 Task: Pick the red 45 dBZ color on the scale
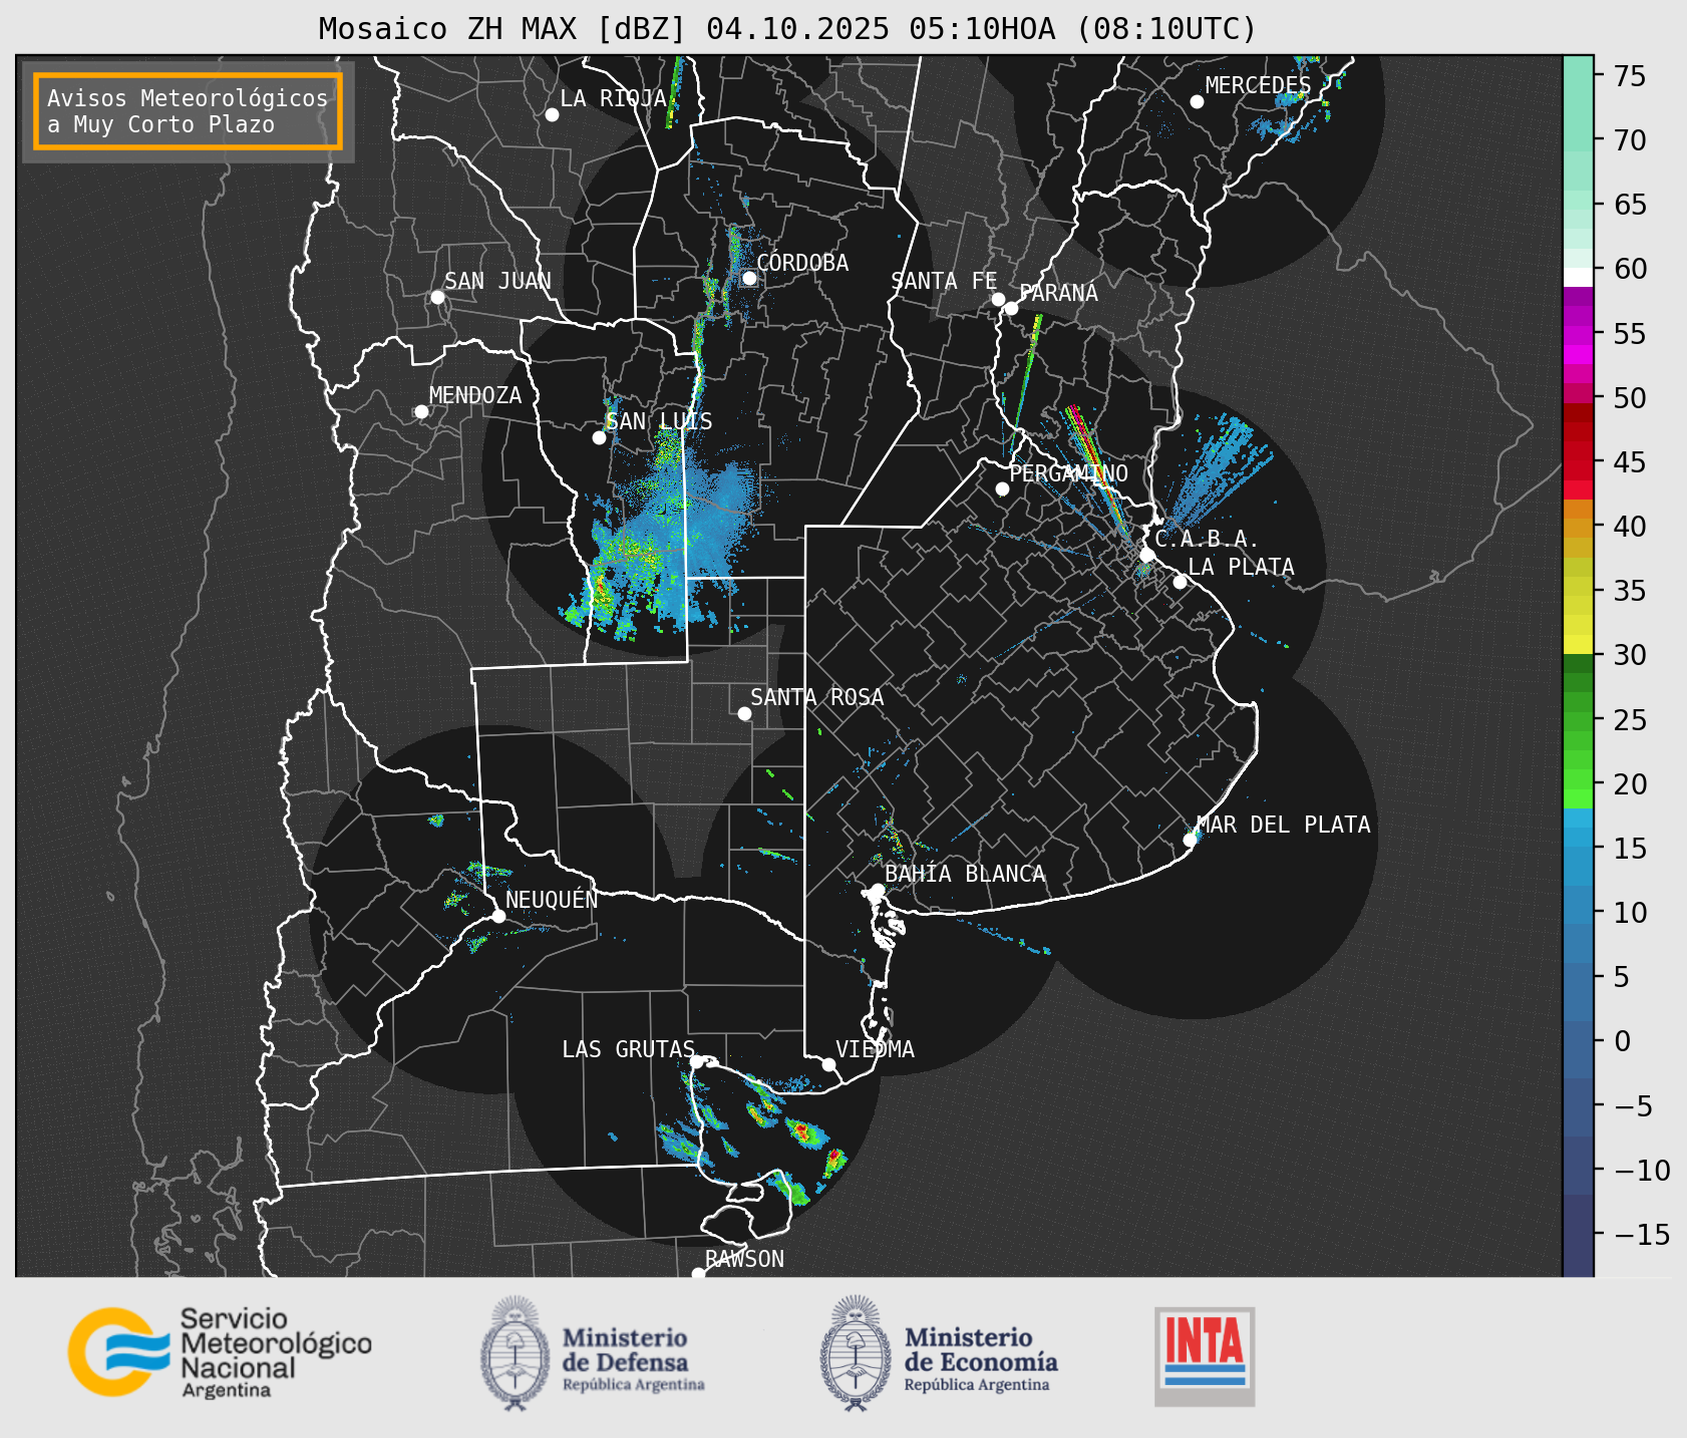point(1578,463)
